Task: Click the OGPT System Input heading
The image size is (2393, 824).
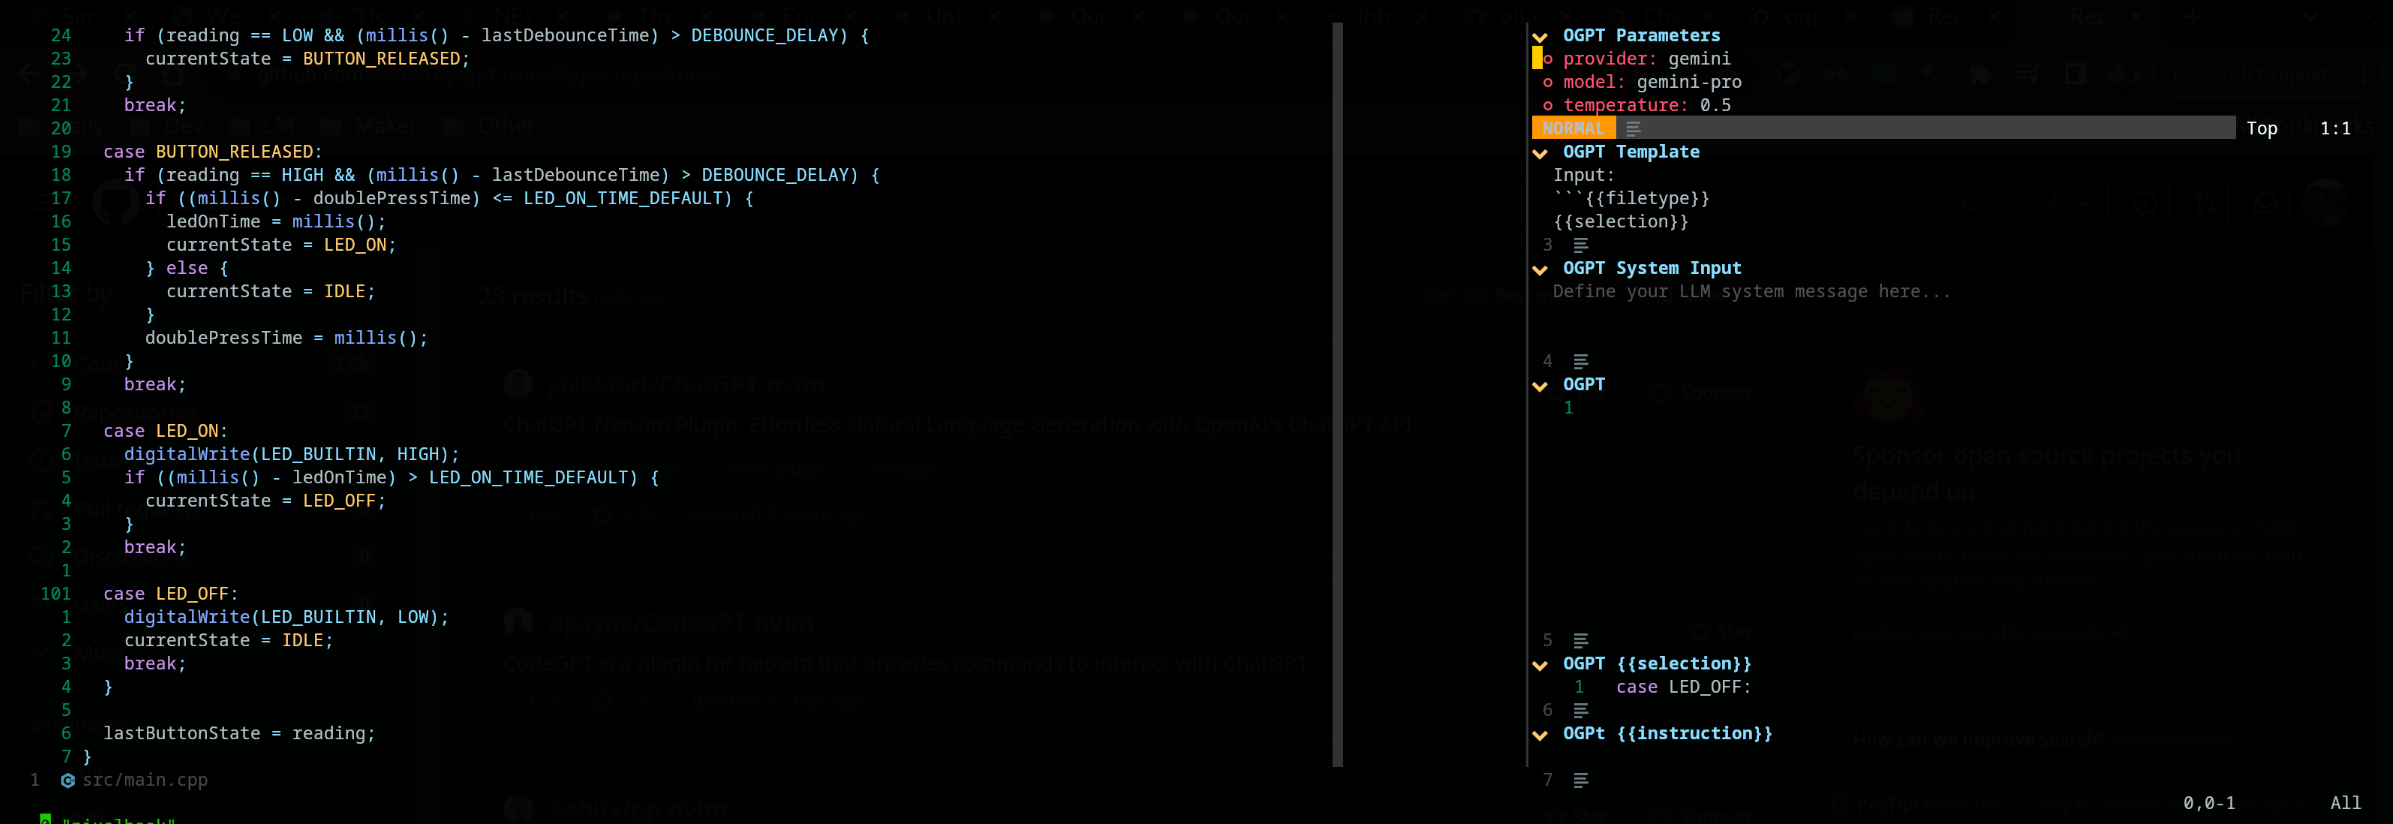Action: click(x=1652, y=268)
